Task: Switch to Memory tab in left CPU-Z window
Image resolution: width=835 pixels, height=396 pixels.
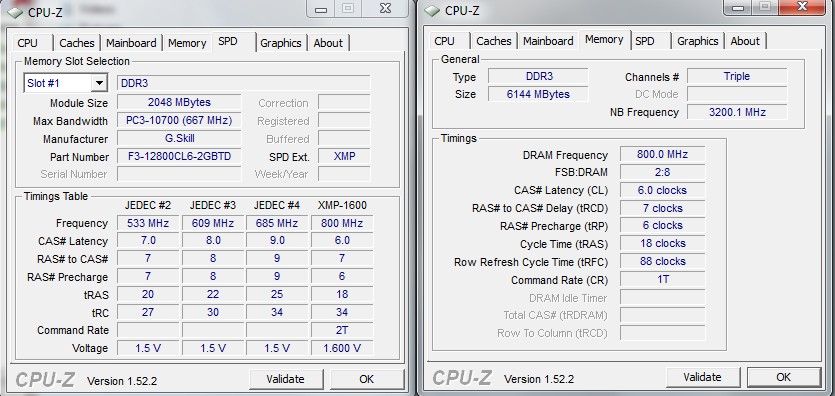Action: pos(187,43)
